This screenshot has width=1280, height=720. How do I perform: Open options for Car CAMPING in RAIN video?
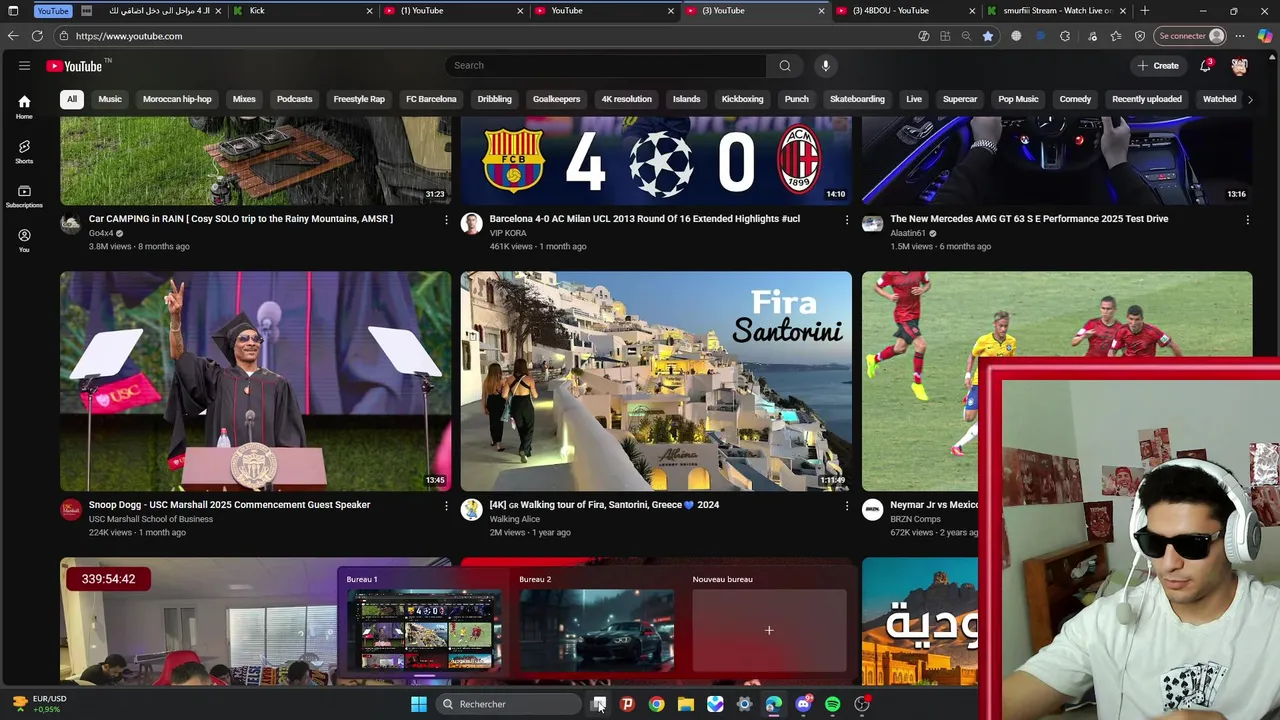tap(446, 219)
